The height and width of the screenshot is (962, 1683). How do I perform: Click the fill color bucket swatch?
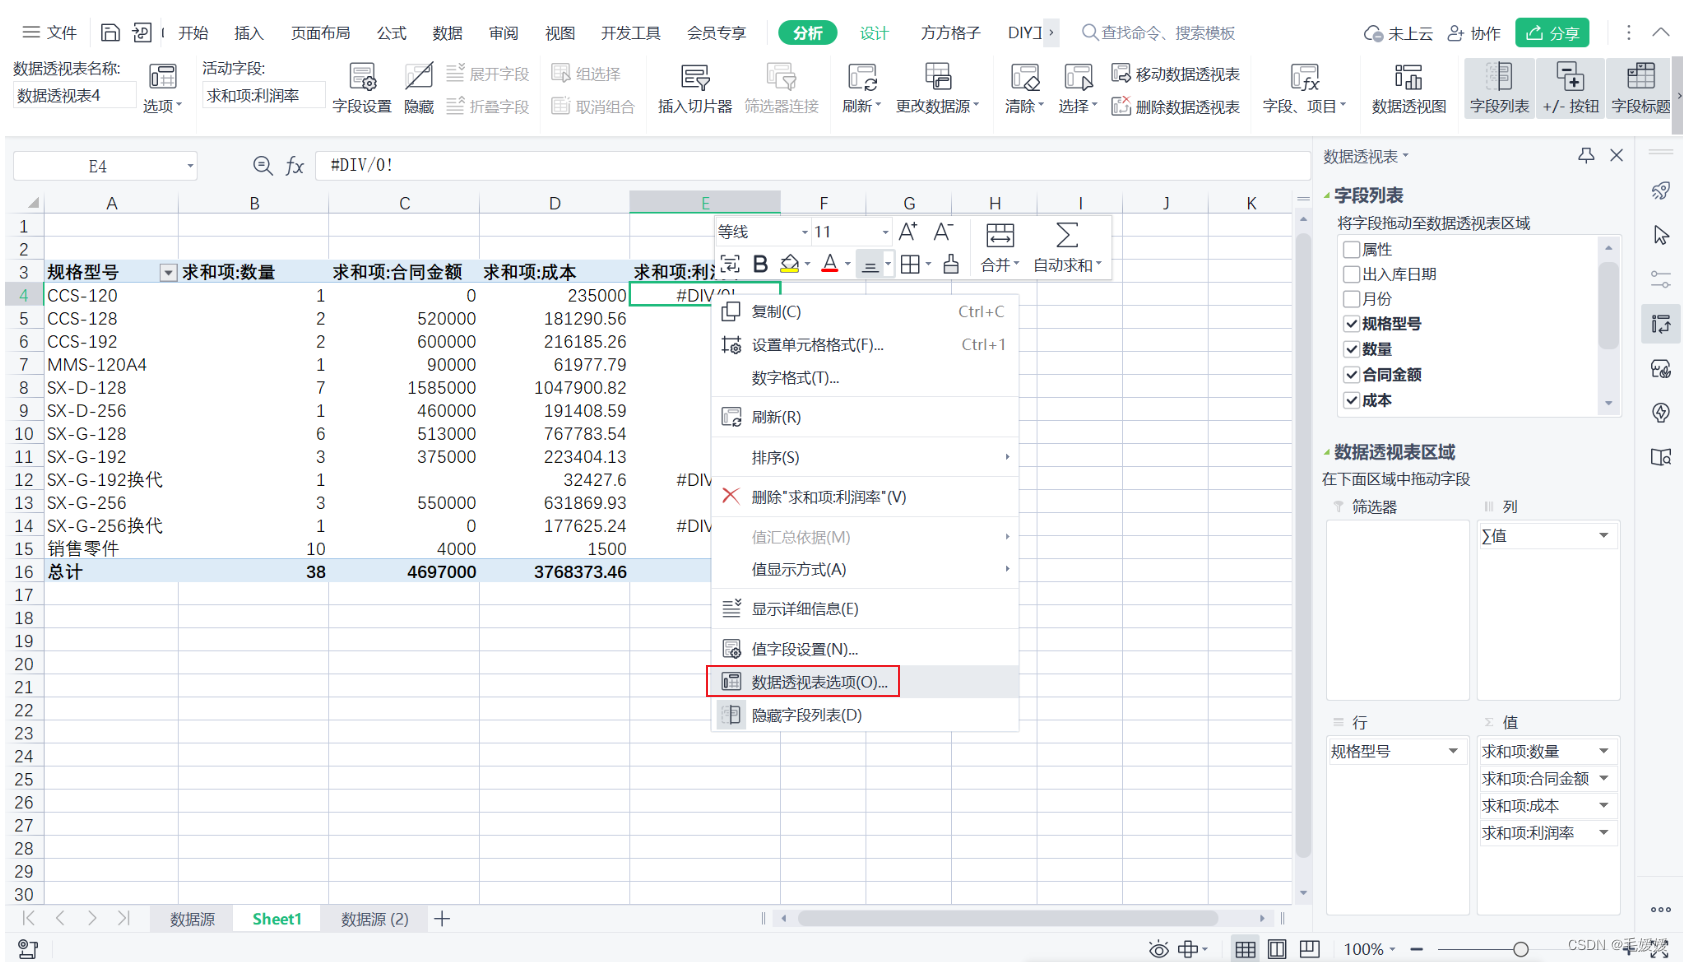[789, 264]
